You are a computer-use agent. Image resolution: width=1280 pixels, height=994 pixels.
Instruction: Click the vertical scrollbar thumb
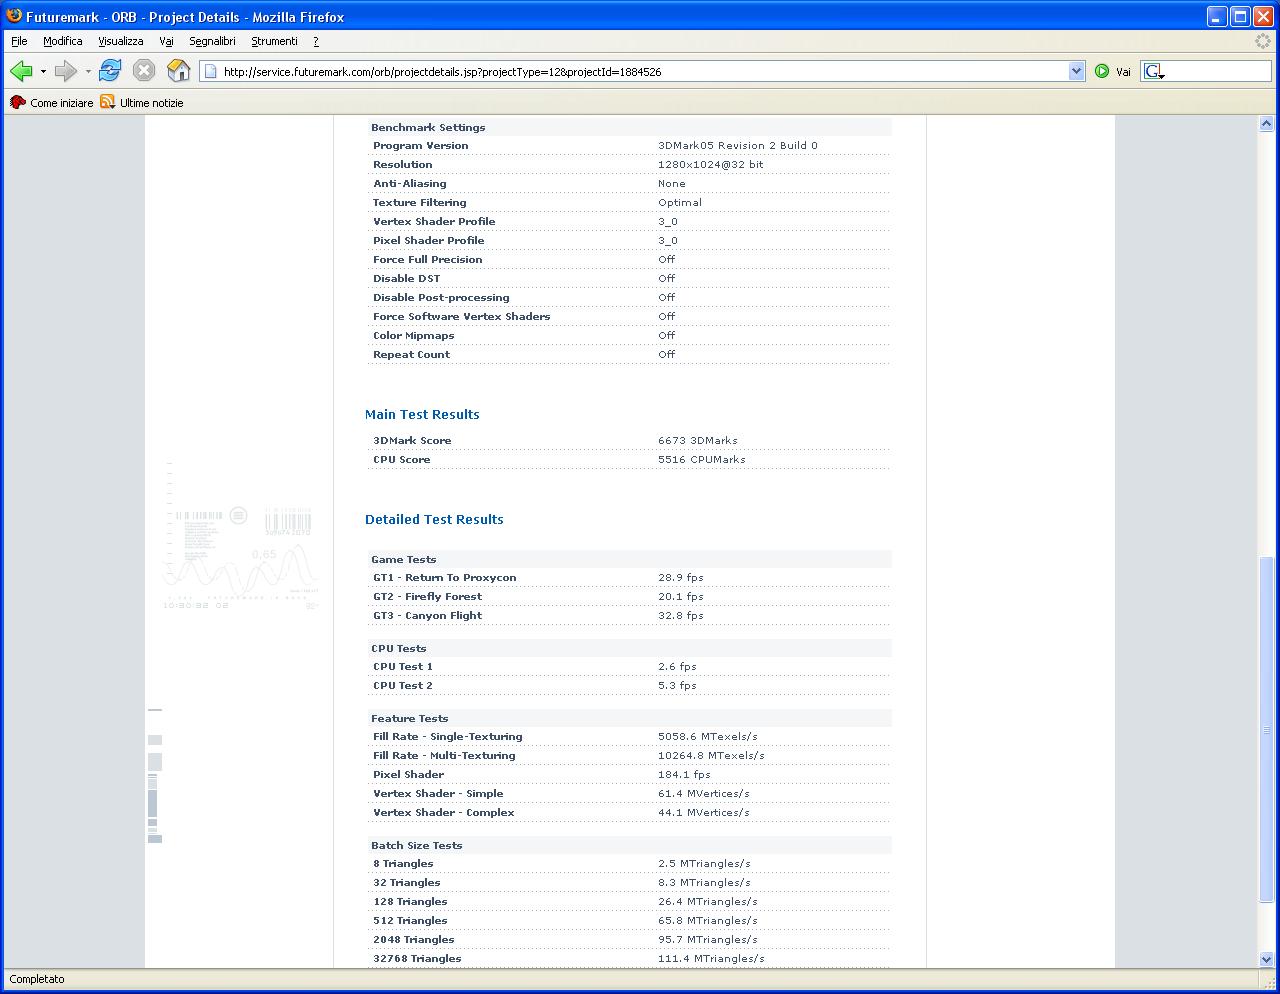(1267, 730)
